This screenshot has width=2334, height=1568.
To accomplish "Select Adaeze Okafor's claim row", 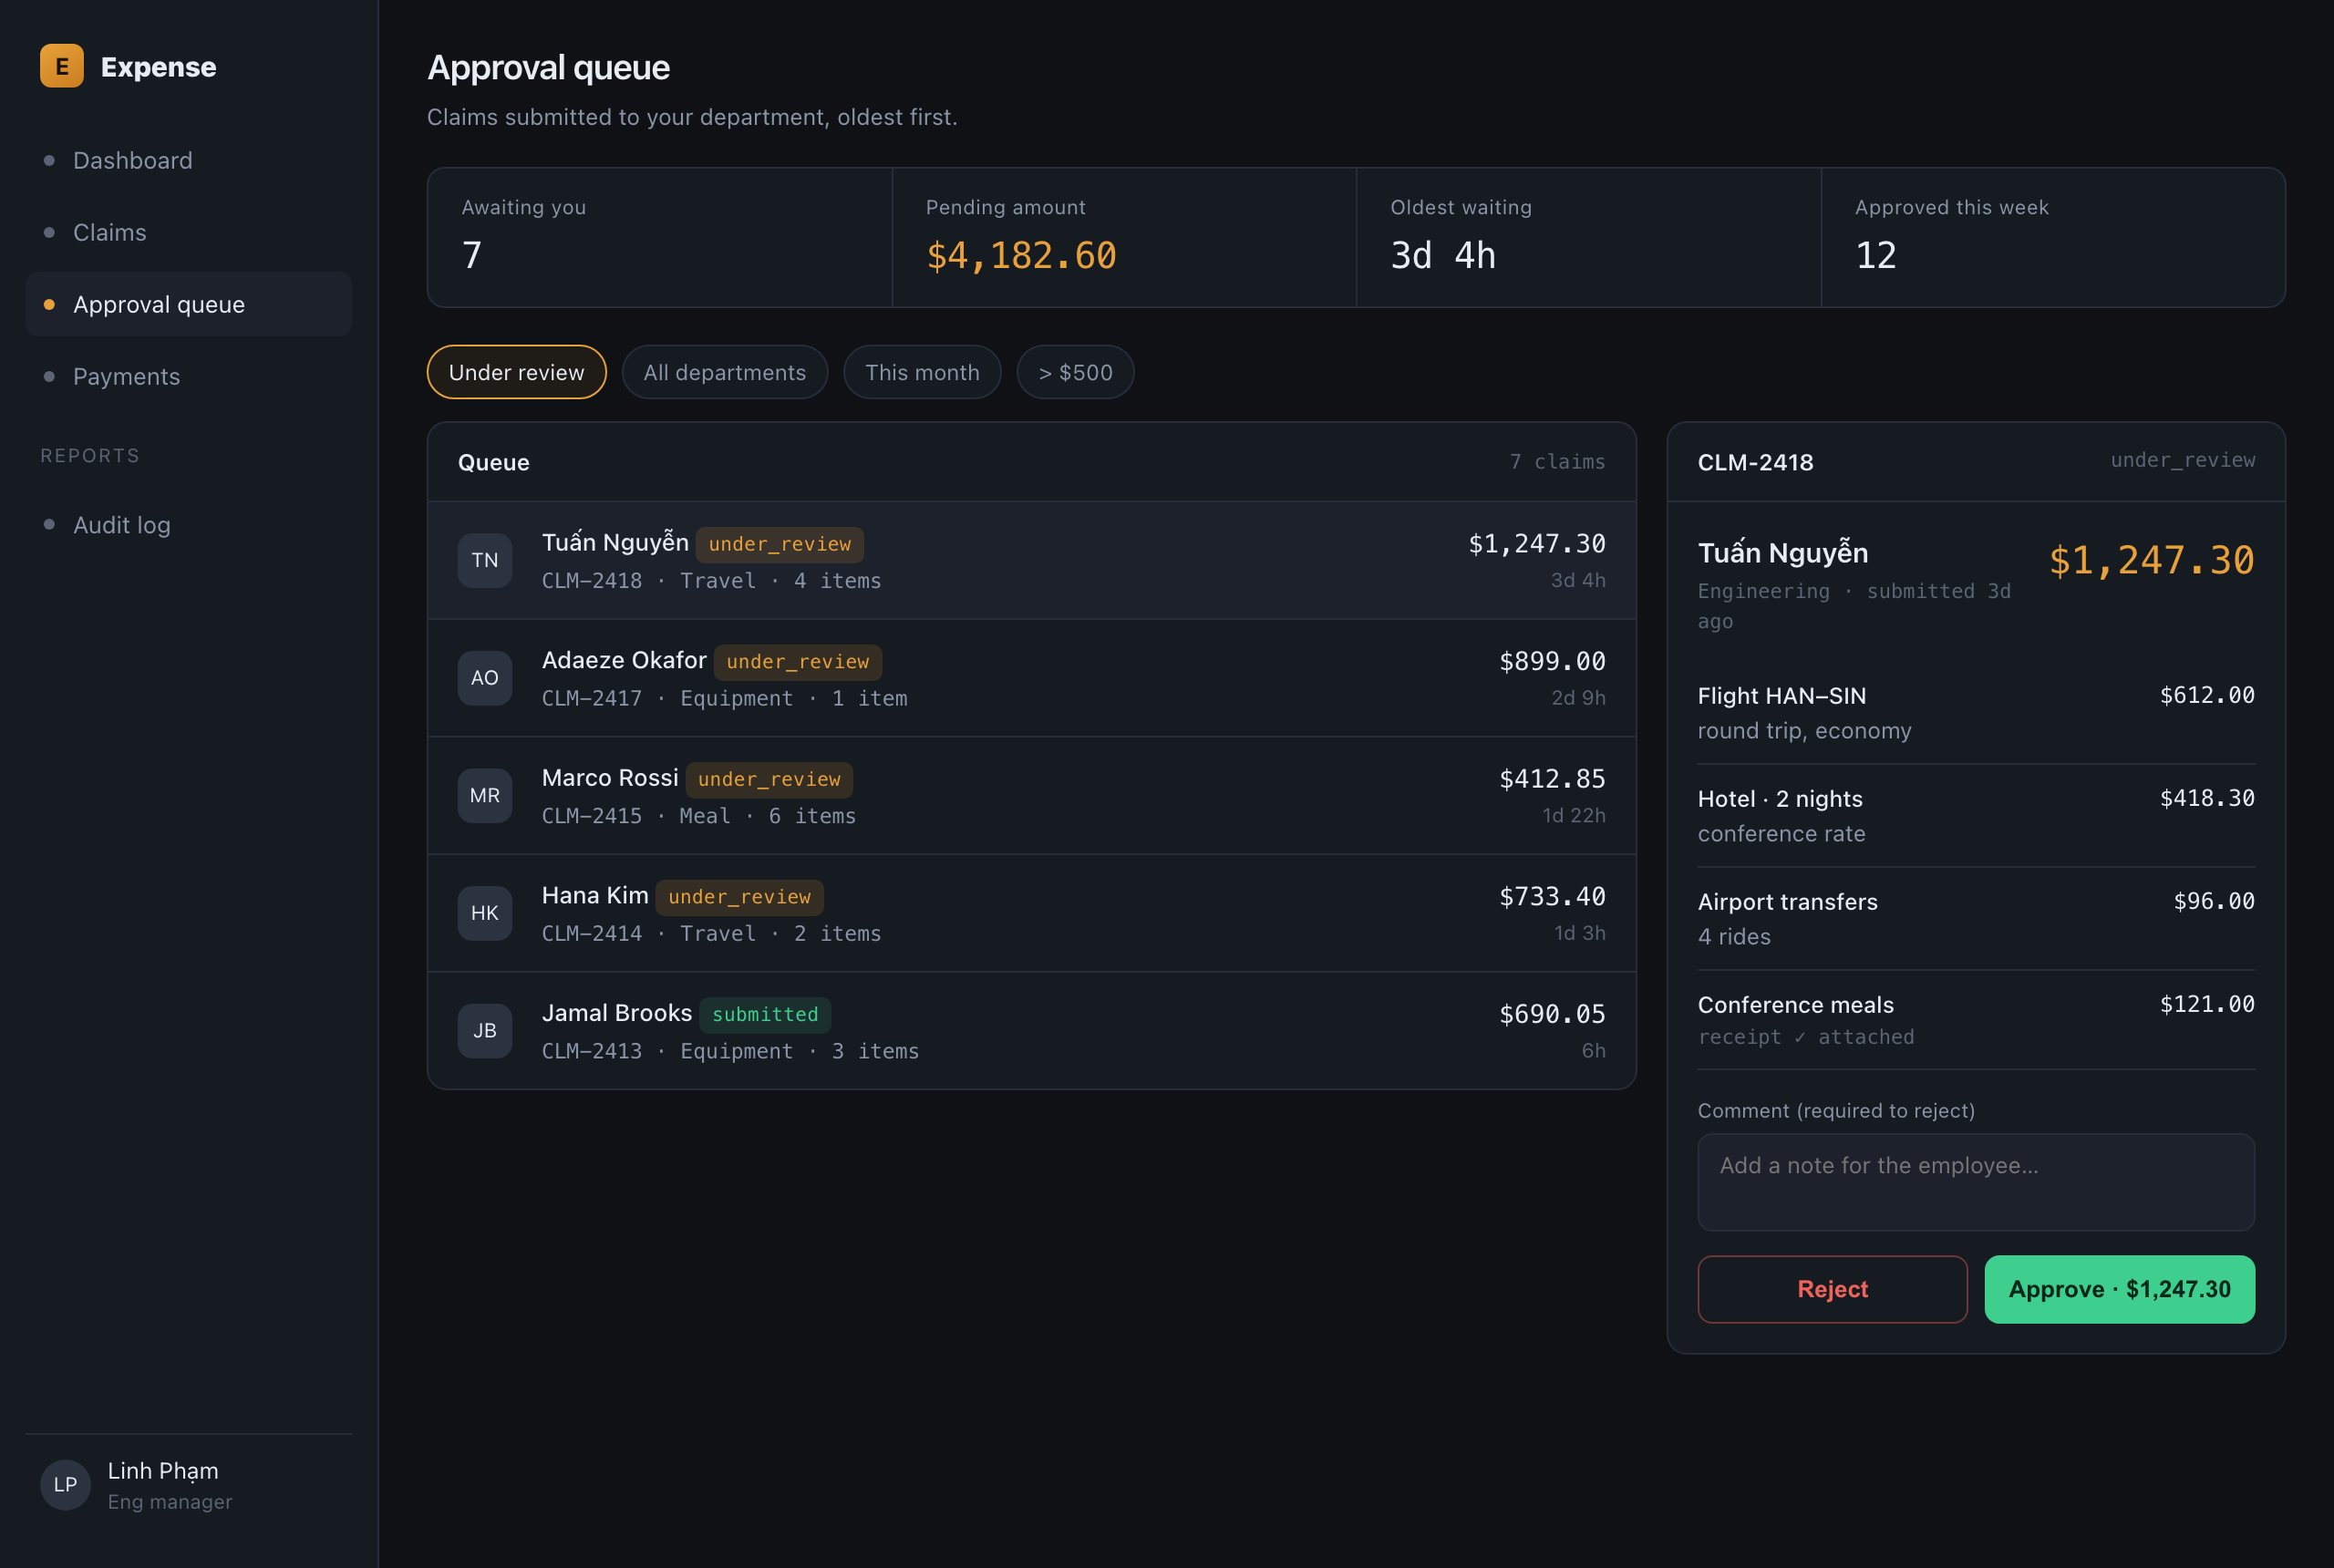I will tap(1032, 678).
